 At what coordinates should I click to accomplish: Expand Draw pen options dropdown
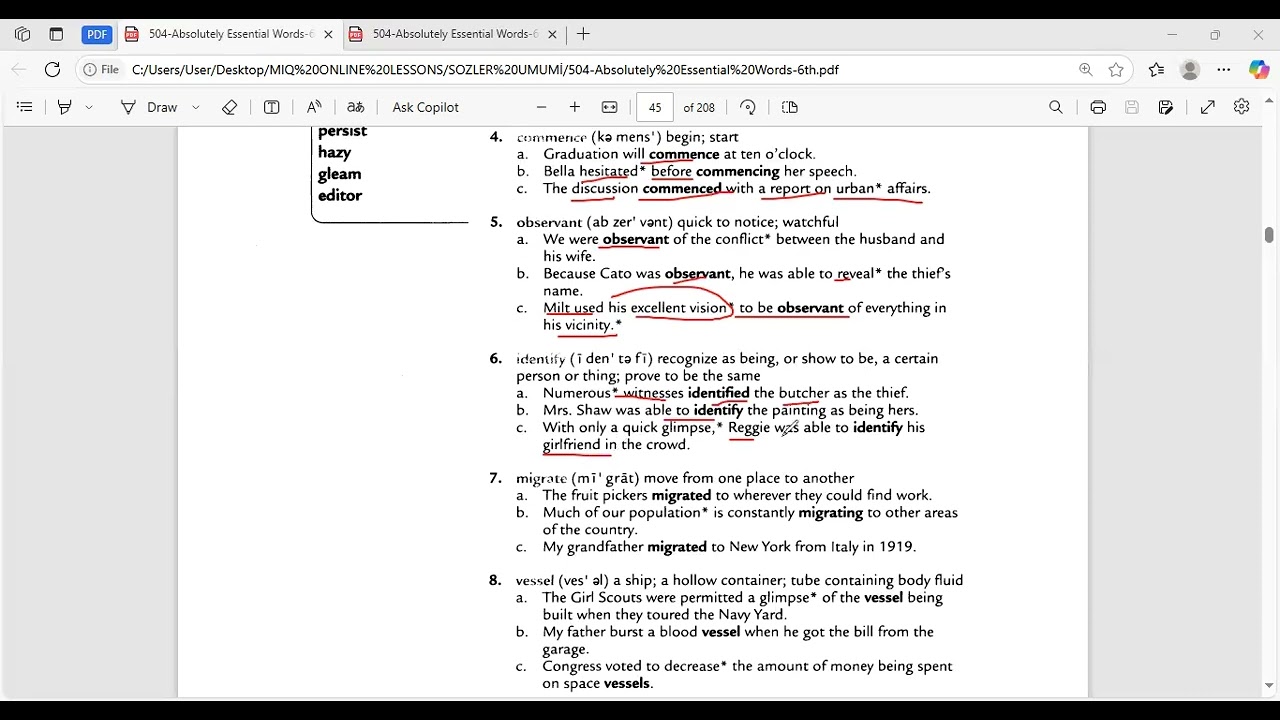click(x=196, y=107)
